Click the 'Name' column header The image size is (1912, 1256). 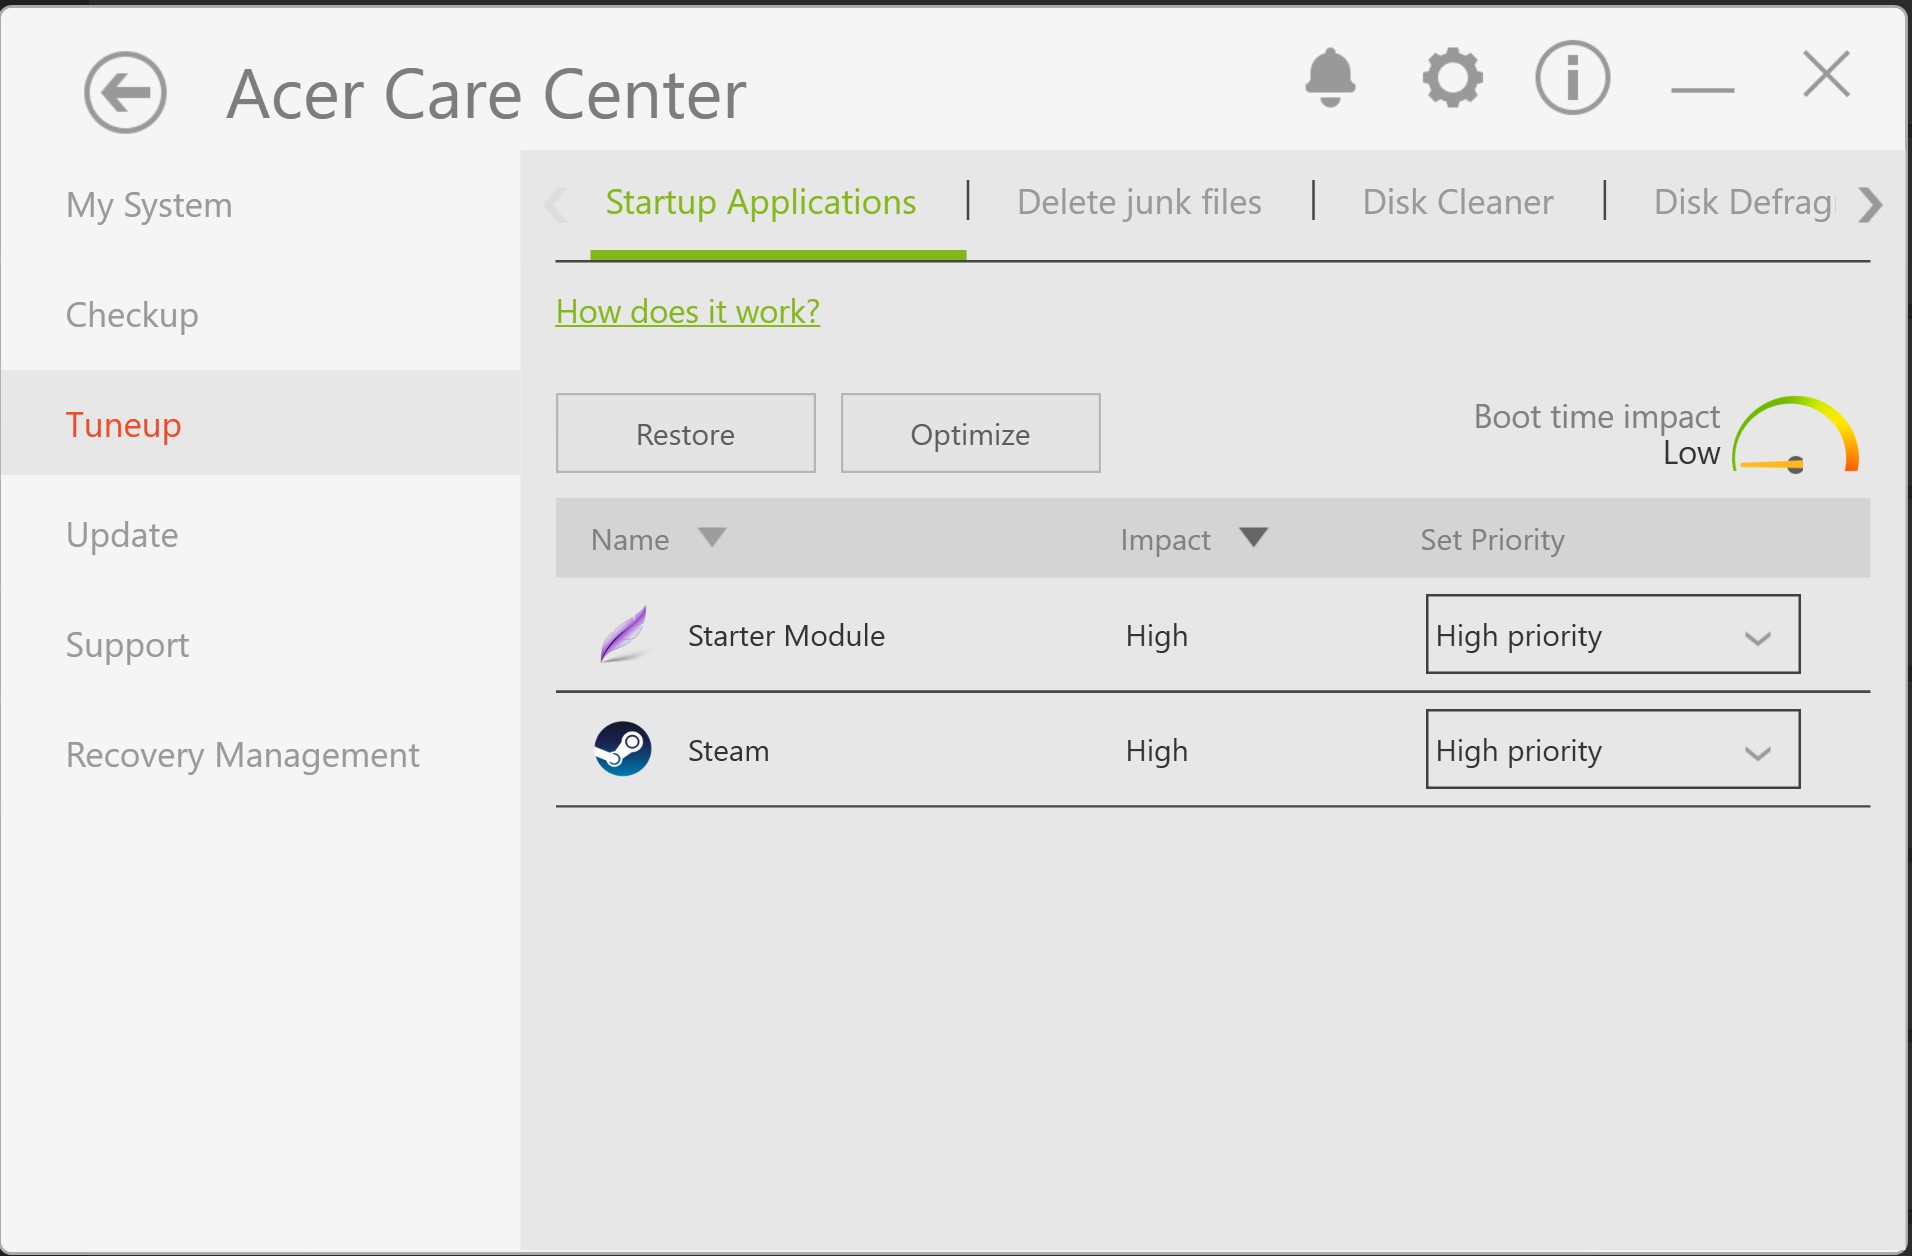(x=630, y=540)
